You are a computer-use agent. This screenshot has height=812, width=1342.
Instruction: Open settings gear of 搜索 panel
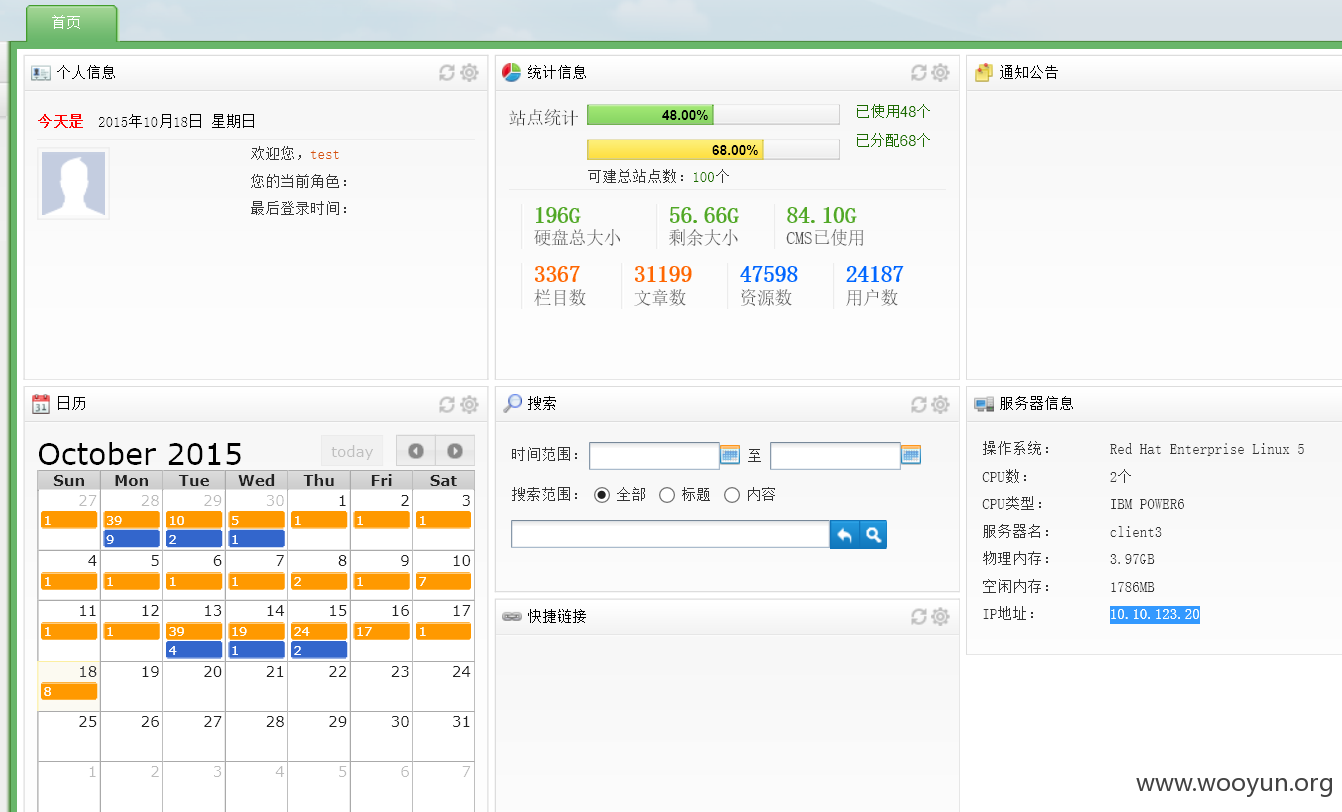point(940,404)
